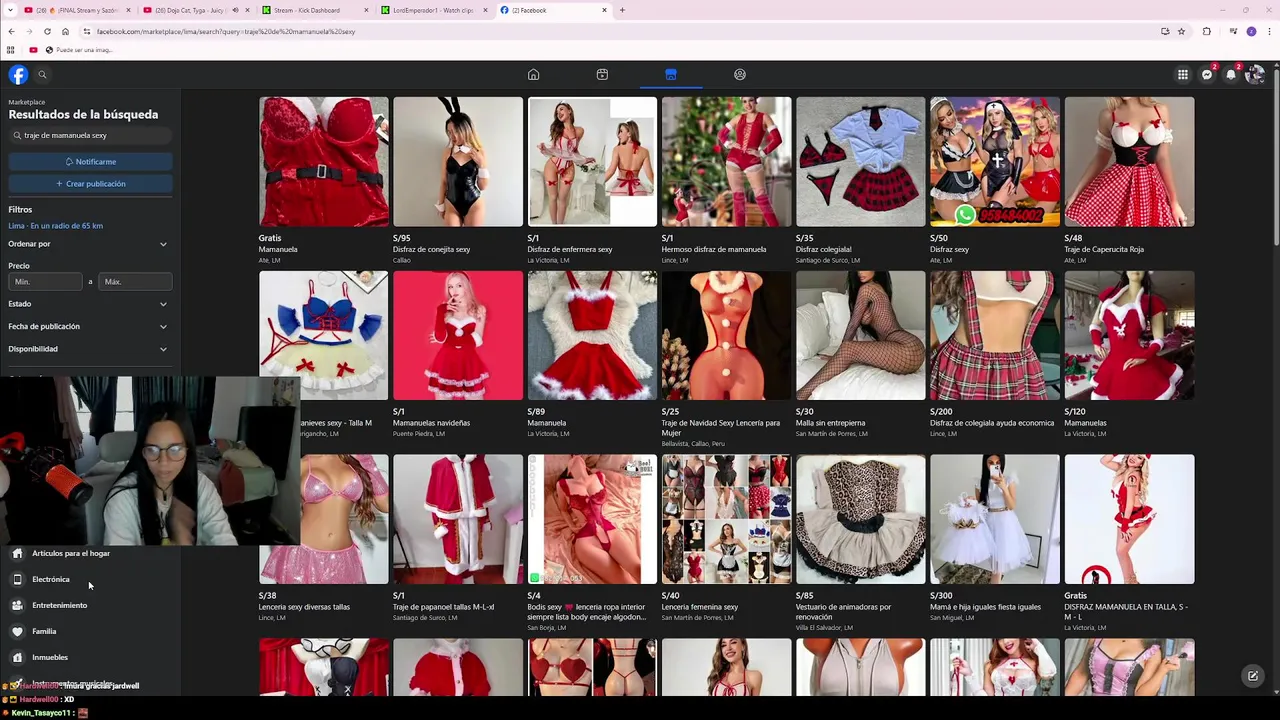Click the floating compose message icon

coord(1252,676)
